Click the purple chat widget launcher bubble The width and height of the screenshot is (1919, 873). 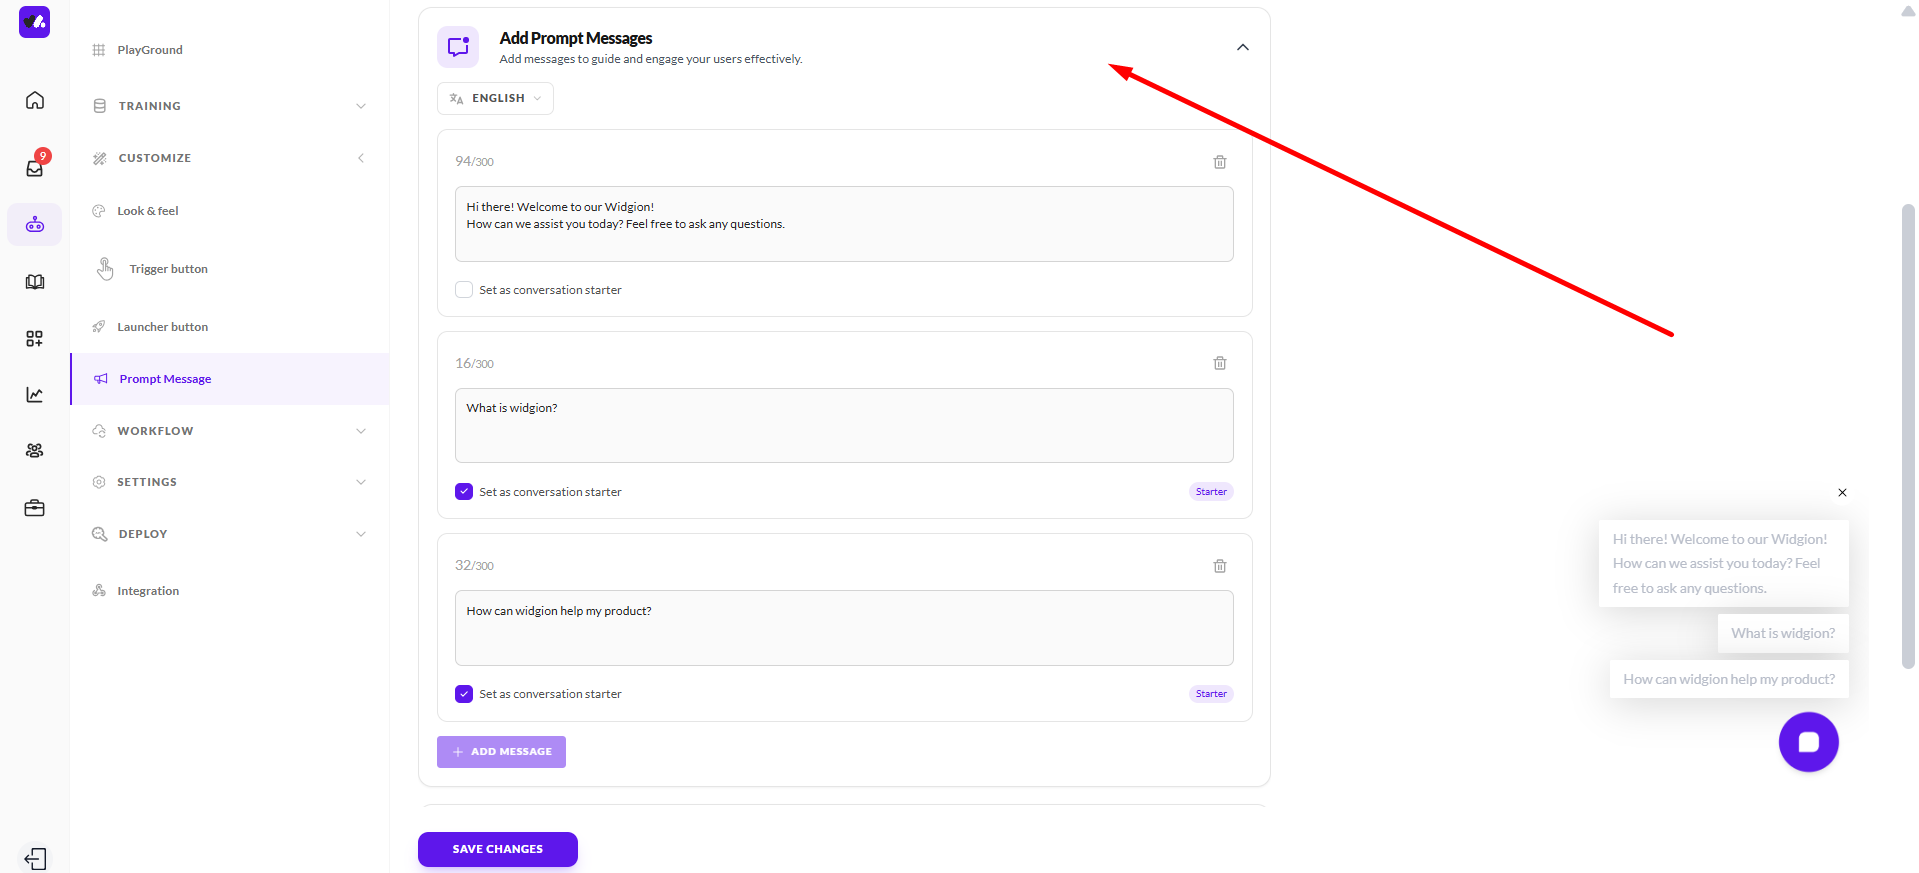tap(1807, 742)
